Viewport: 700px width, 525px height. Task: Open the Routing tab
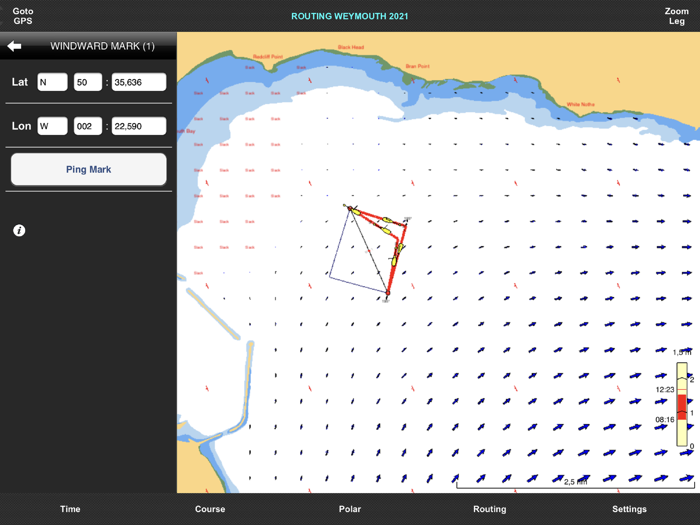(x=490, y=509)
